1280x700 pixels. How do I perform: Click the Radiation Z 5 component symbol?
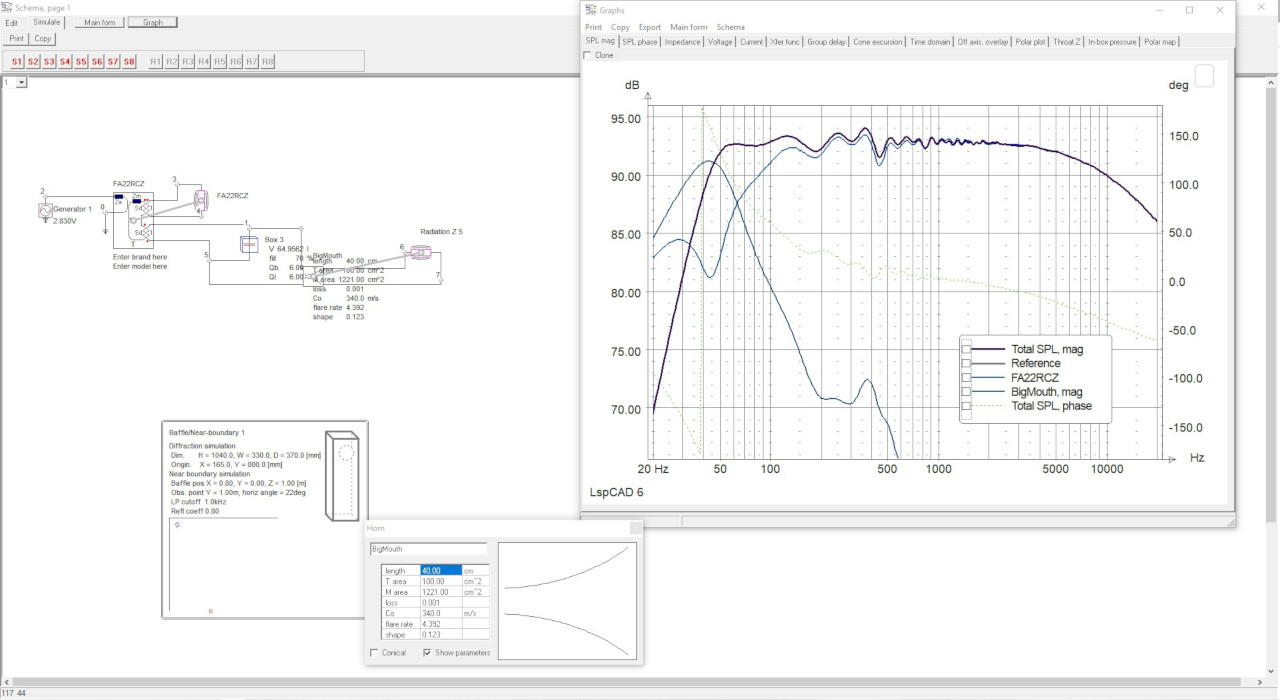coord(420,254)
